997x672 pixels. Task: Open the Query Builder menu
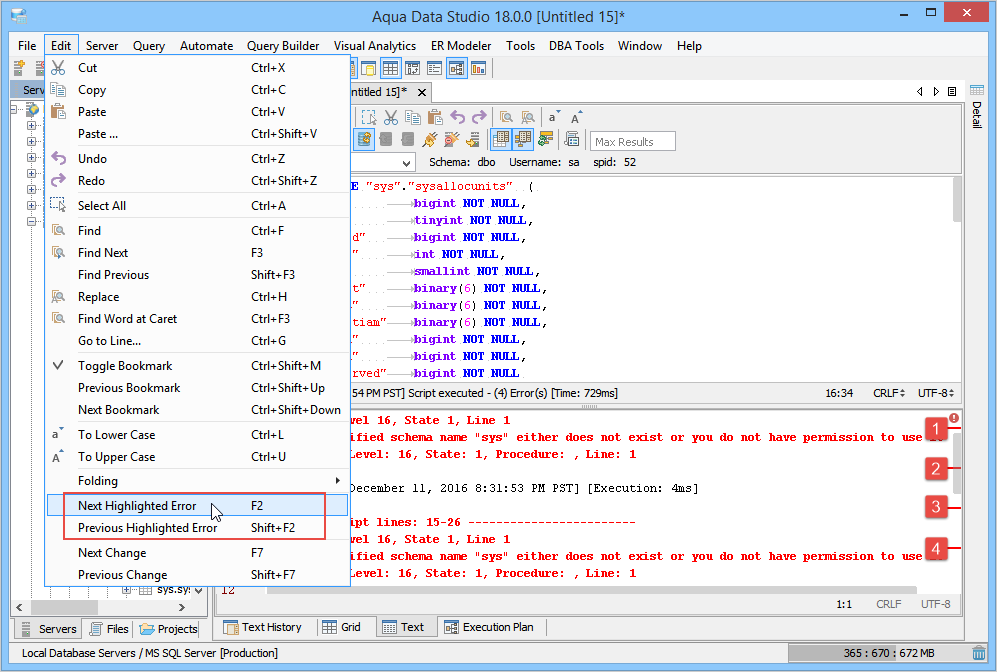[x=283, y=46]
